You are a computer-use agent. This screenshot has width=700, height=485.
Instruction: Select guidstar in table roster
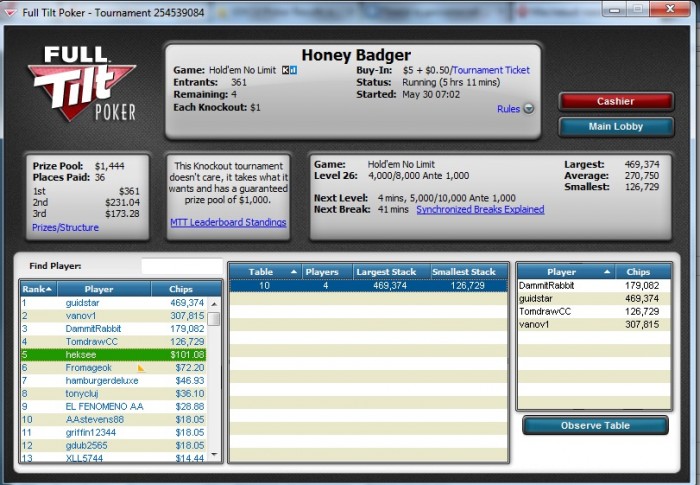point(594,298)
